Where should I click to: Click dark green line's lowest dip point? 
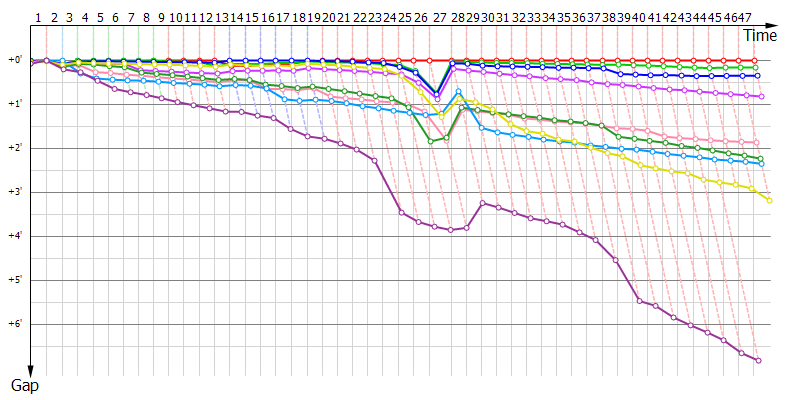coord(431,141)
